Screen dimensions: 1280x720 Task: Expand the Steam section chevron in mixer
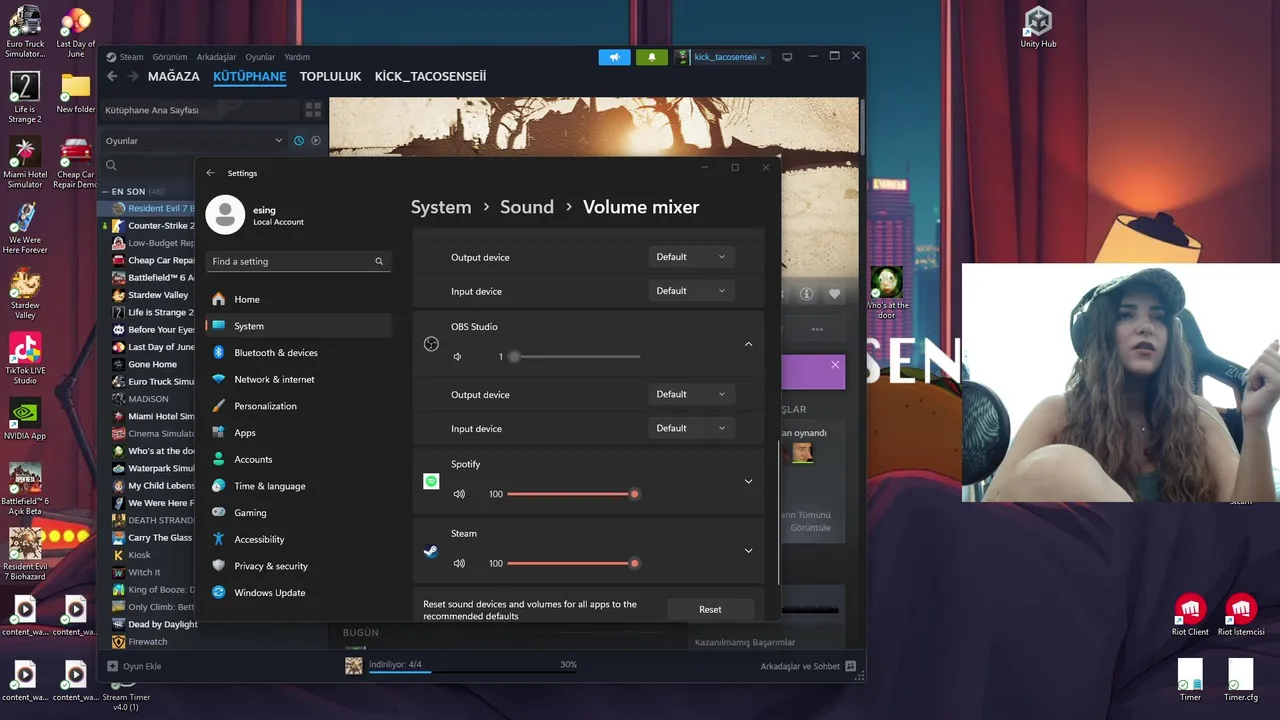(x=748, y=550)
